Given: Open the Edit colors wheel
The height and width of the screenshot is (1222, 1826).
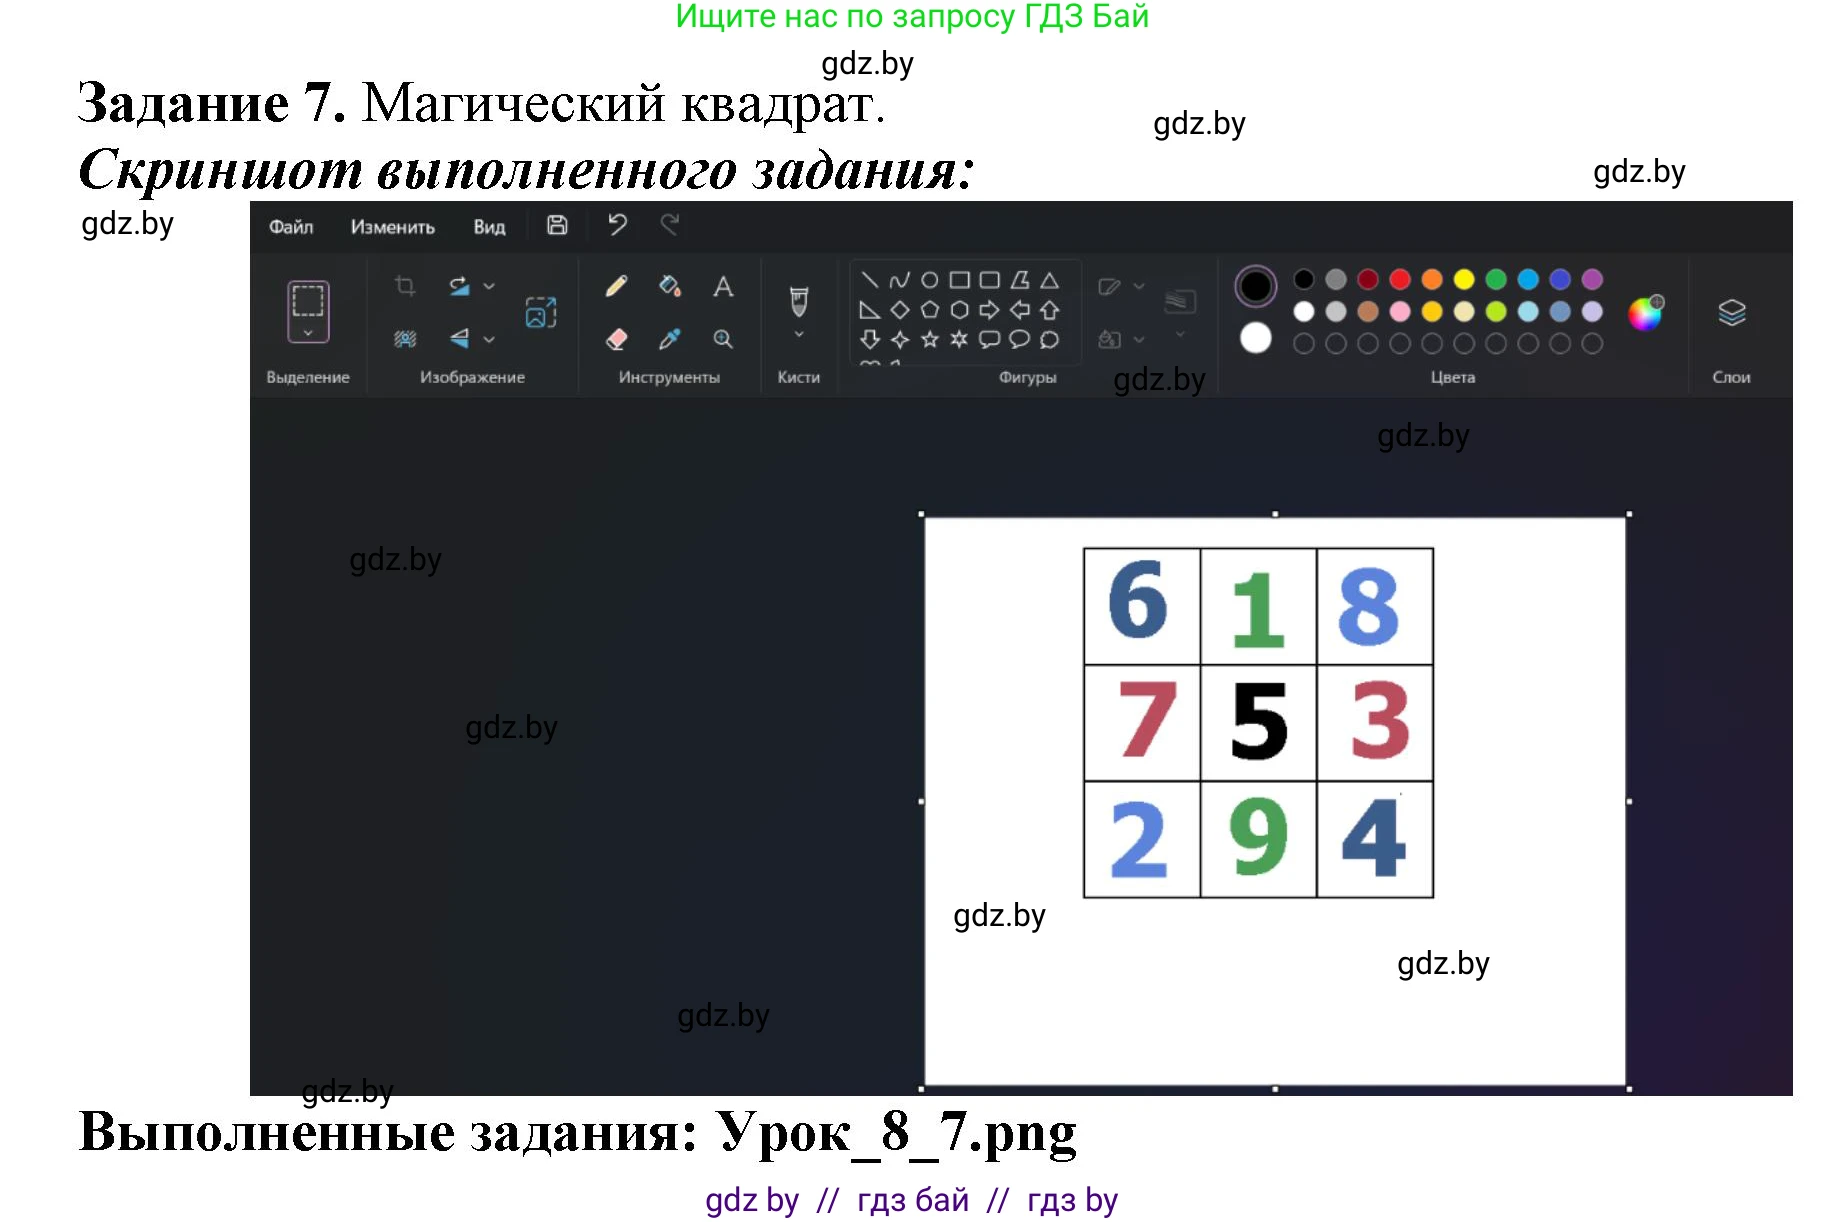Looking at the screenshot, I should pos(1645,313).
